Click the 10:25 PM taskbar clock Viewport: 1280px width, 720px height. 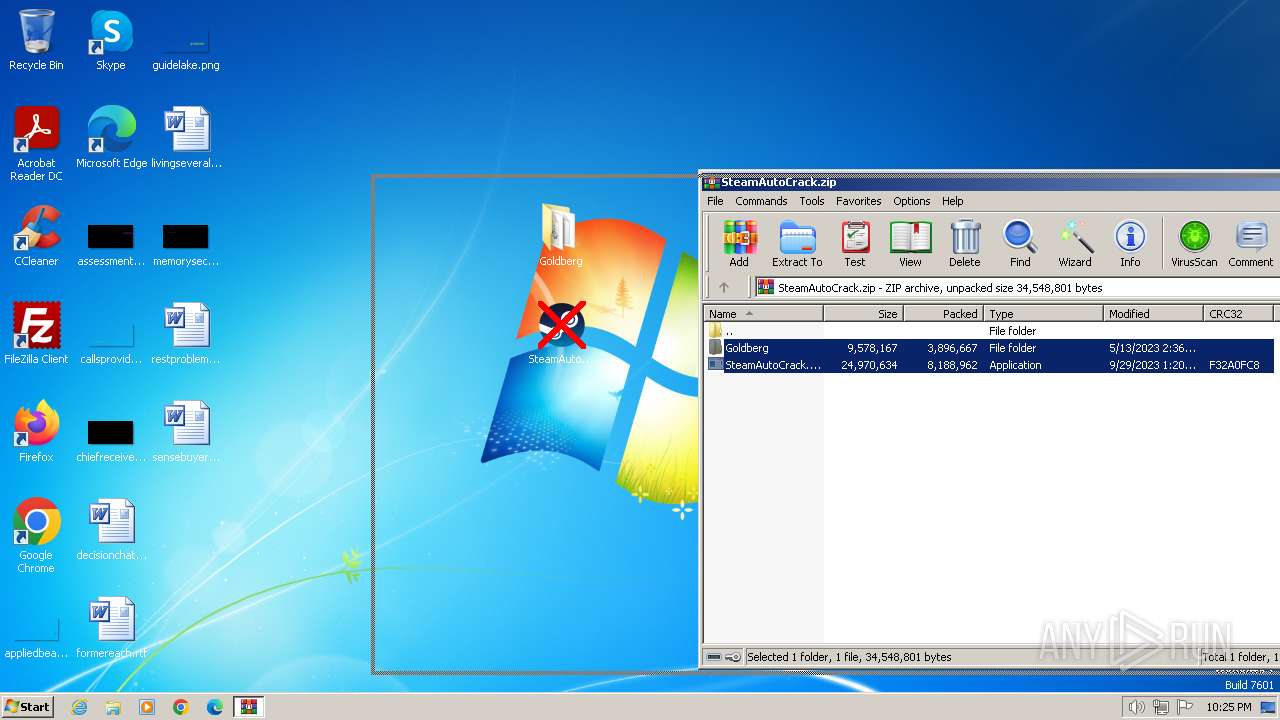pos(1228,707)
